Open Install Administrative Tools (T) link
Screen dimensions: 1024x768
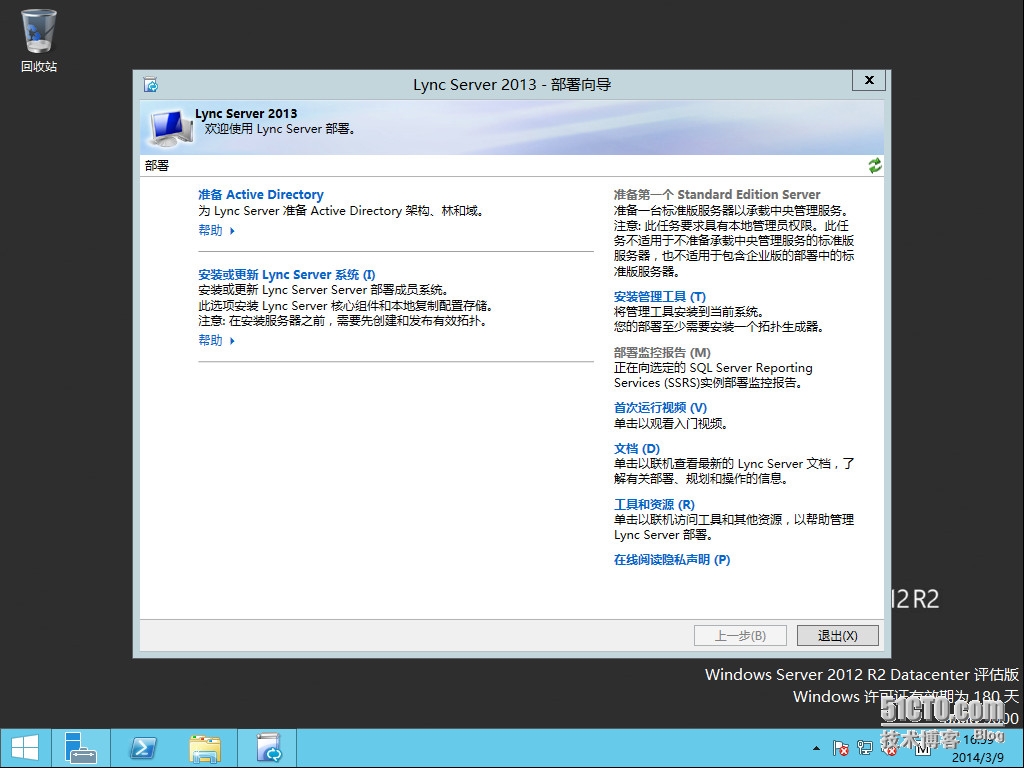pos(660,296)
